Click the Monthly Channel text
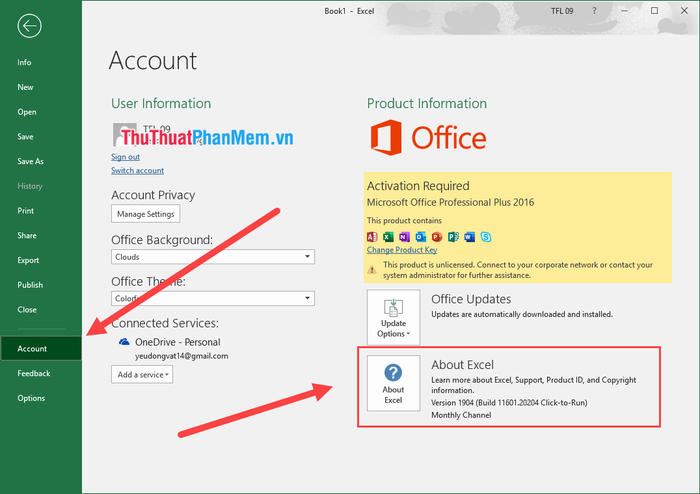Viewport: 700px width, 494px height. pos(461,415)
